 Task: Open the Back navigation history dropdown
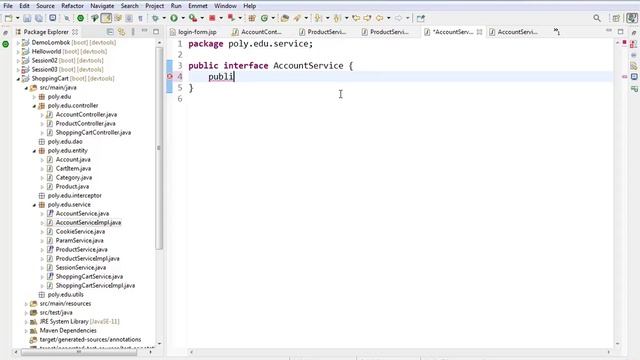tap(388, 18)
